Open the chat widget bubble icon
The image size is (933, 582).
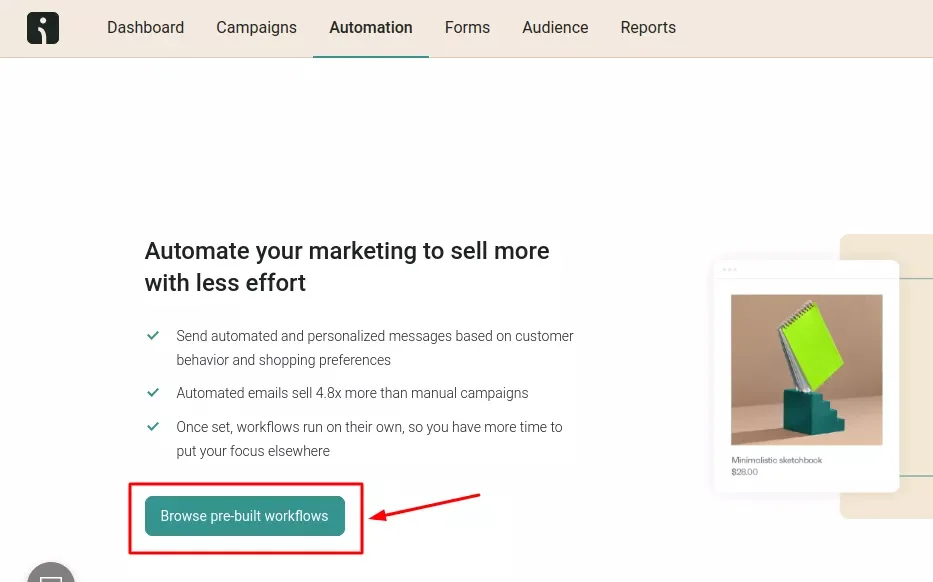pos(51,574)
